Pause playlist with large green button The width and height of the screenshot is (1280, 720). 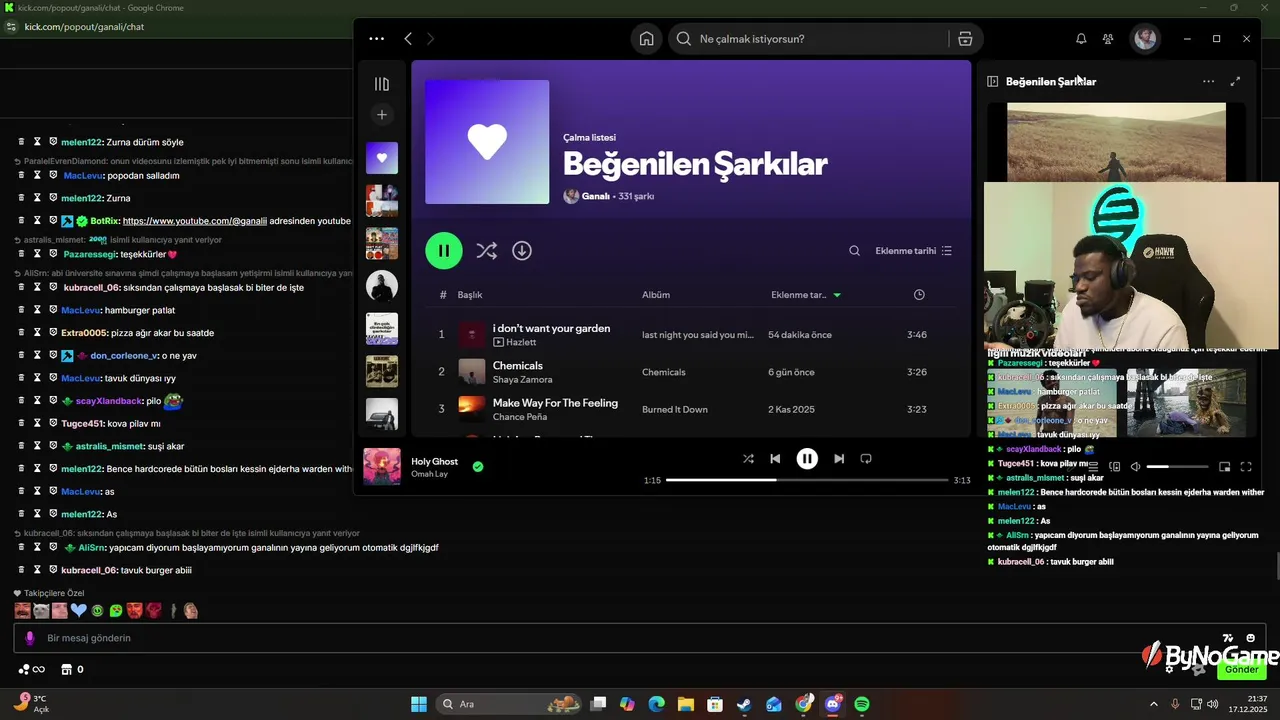(x=444, y=251)
